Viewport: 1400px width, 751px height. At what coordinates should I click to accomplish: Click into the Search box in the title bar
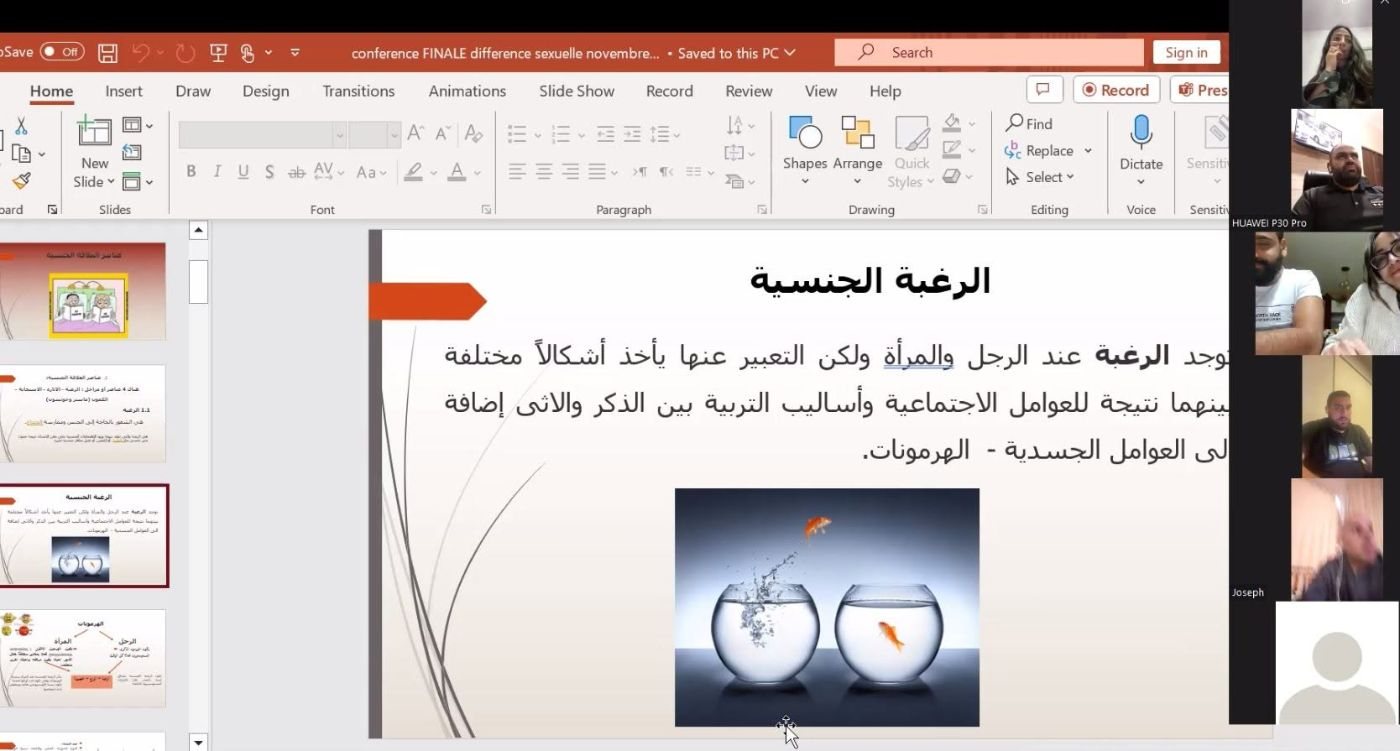(x=988, y=52)
